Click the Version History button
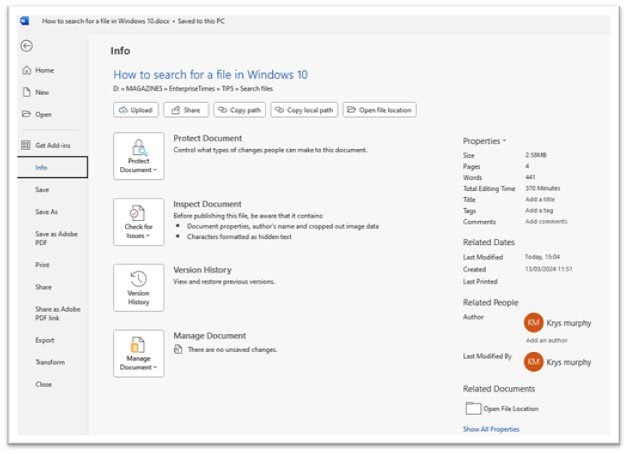Screen dimensions: 628x454 (139, 288)
